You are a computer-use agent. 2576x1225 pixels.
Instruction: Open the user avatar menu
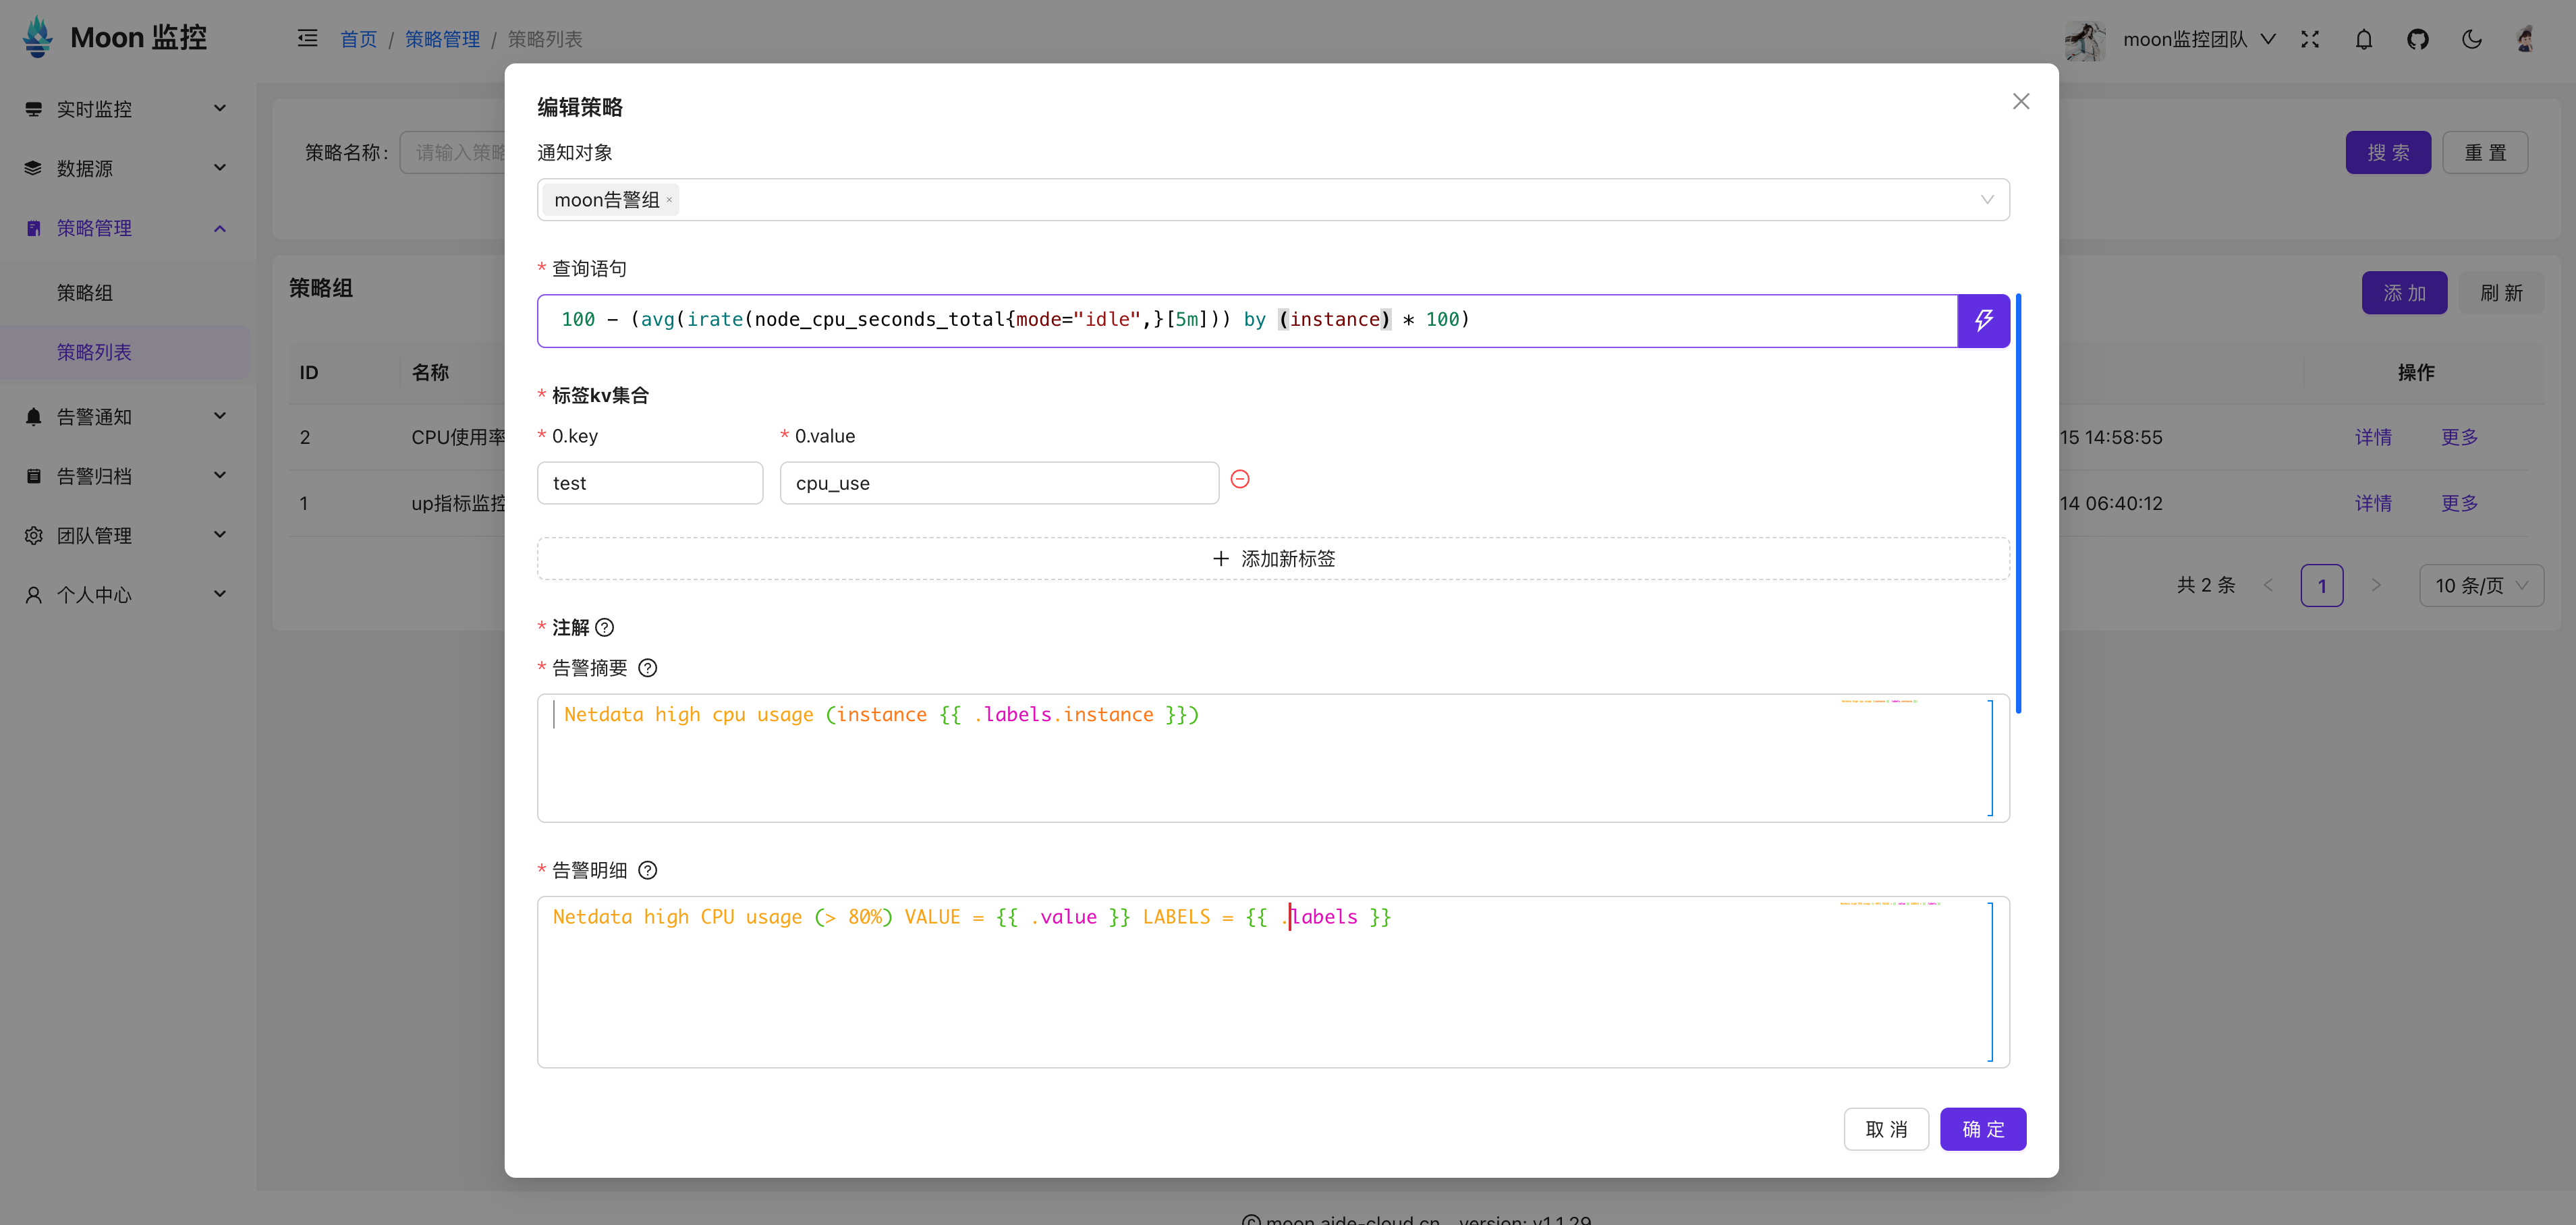click(2526, 39)
